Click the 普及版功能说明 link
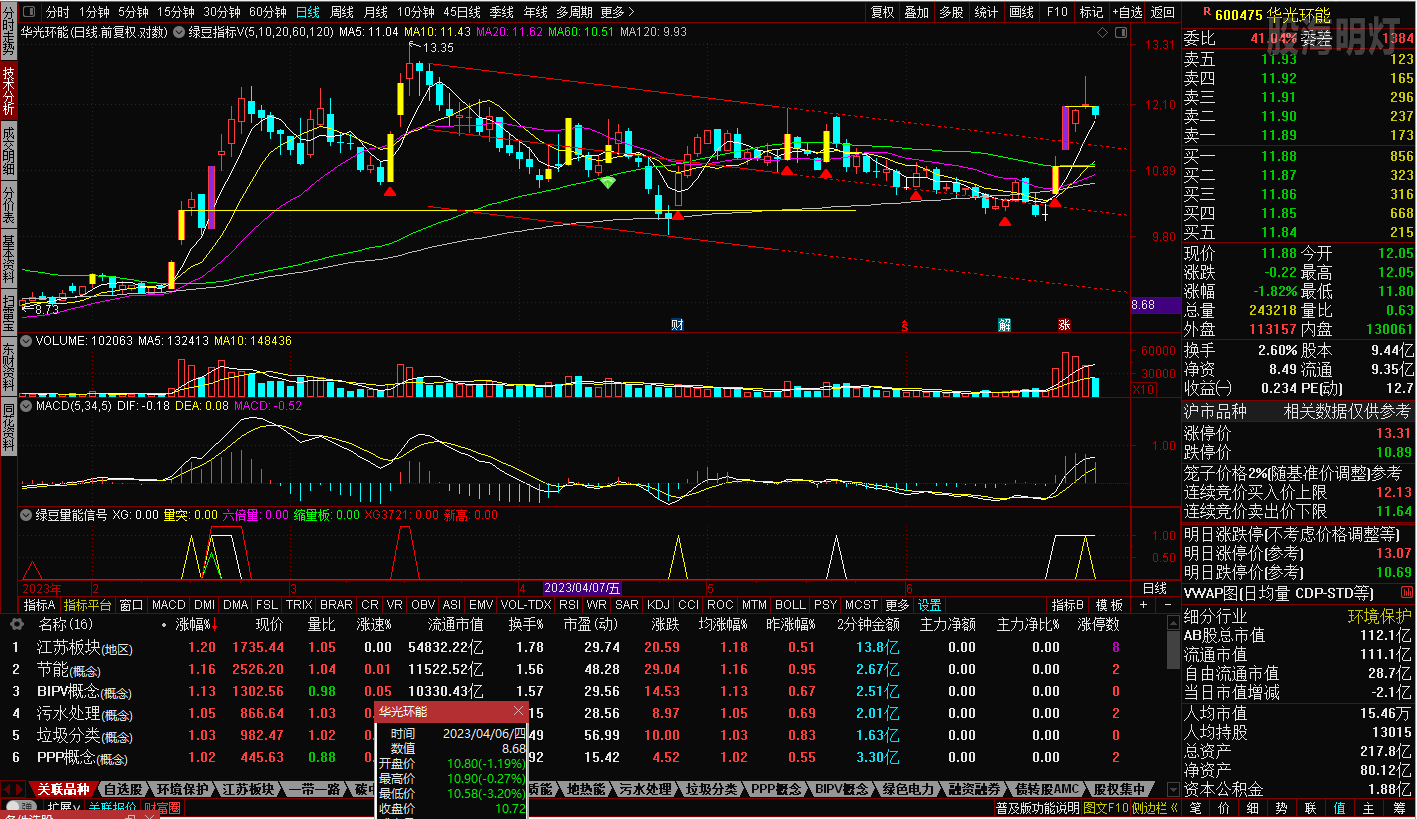The image size is (1417, 819). point(1037,807)
